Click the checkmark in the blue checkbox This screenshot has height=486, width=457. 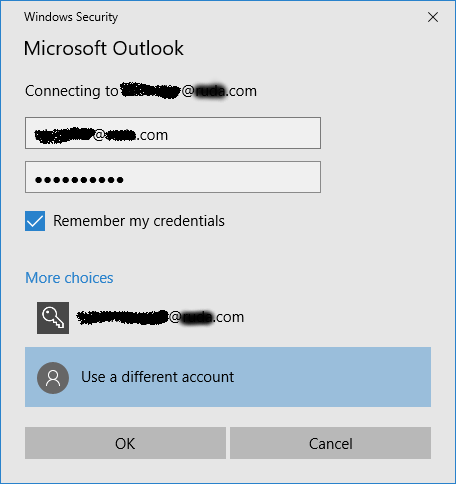coord(35,221)
